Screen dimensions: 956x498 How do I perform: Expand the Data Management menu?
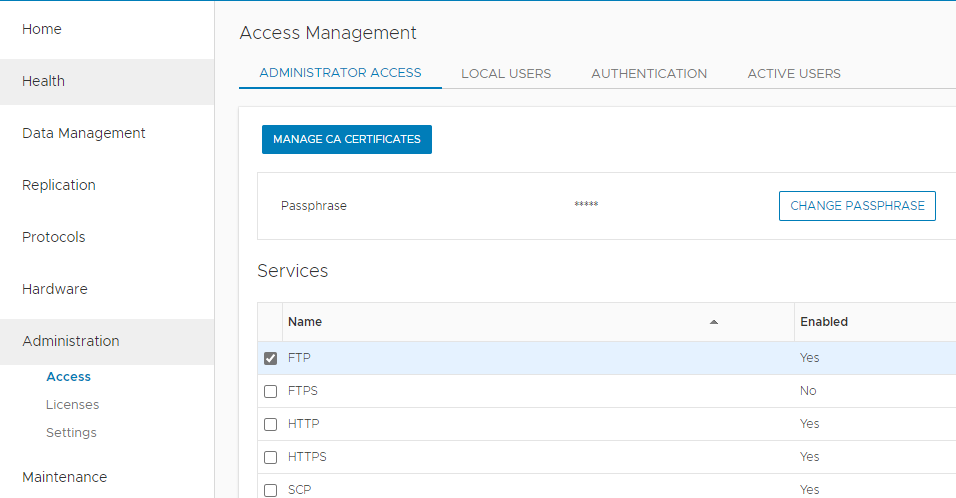point(84,133)
